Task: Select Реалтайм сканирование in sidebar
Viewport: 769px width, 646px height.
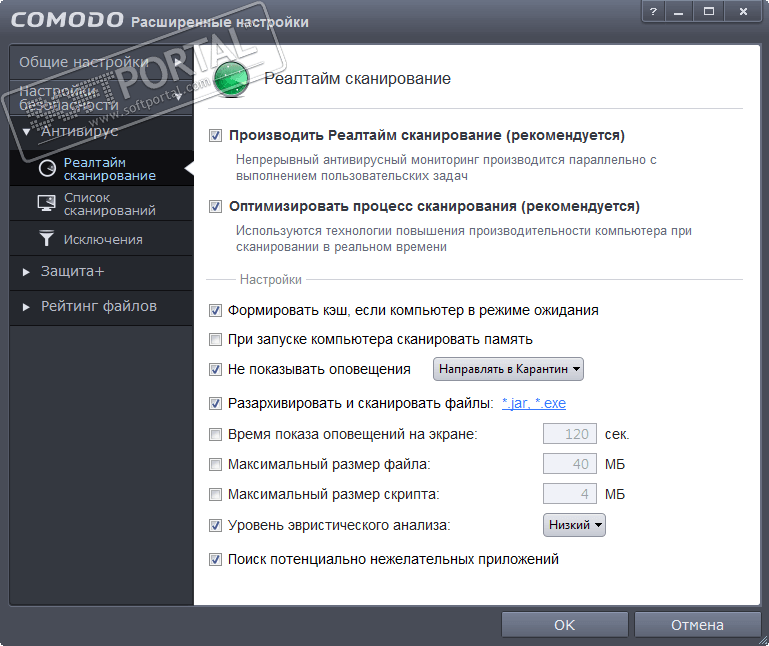Action: (102, 168)
